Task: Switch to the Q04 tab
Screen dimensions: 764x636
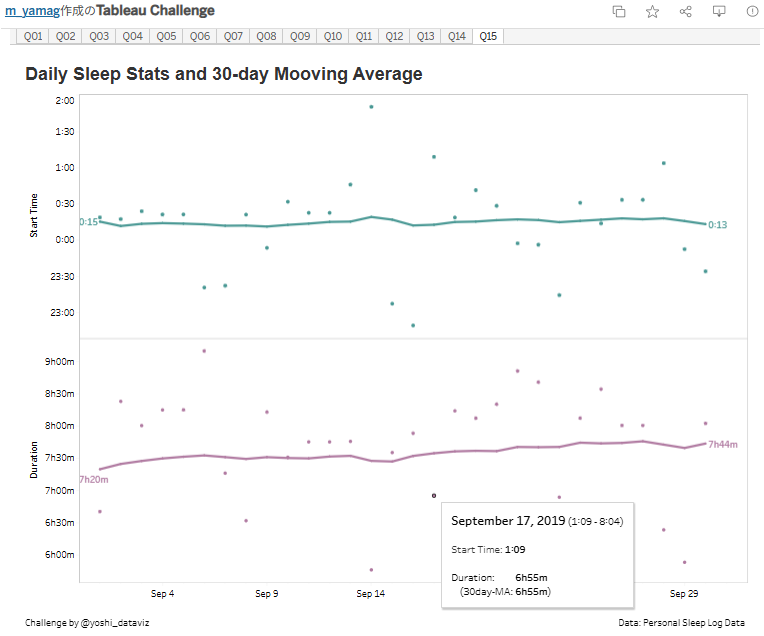Action: click(133, 36)
